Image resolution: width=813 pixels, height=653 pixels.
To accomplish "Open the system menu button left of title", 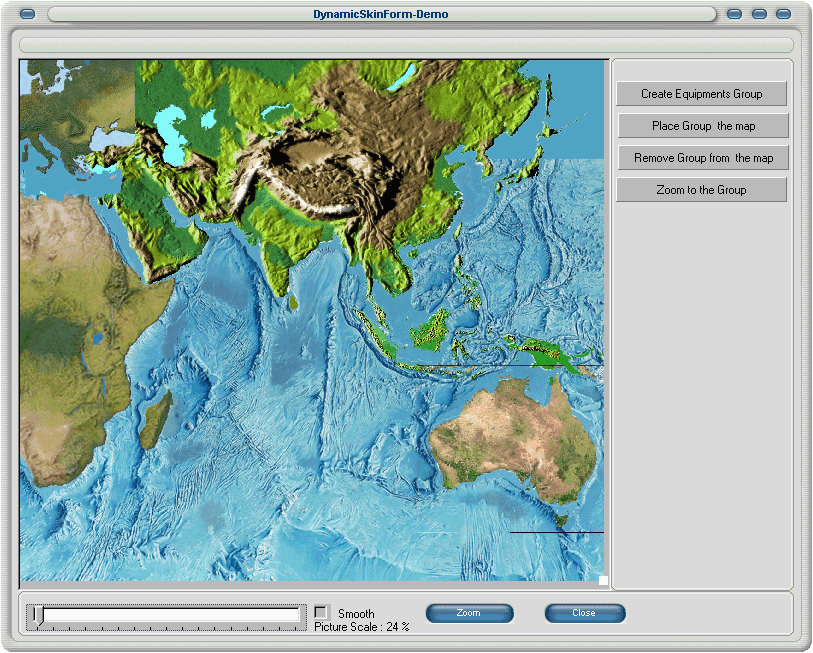I will pos(27,14).
